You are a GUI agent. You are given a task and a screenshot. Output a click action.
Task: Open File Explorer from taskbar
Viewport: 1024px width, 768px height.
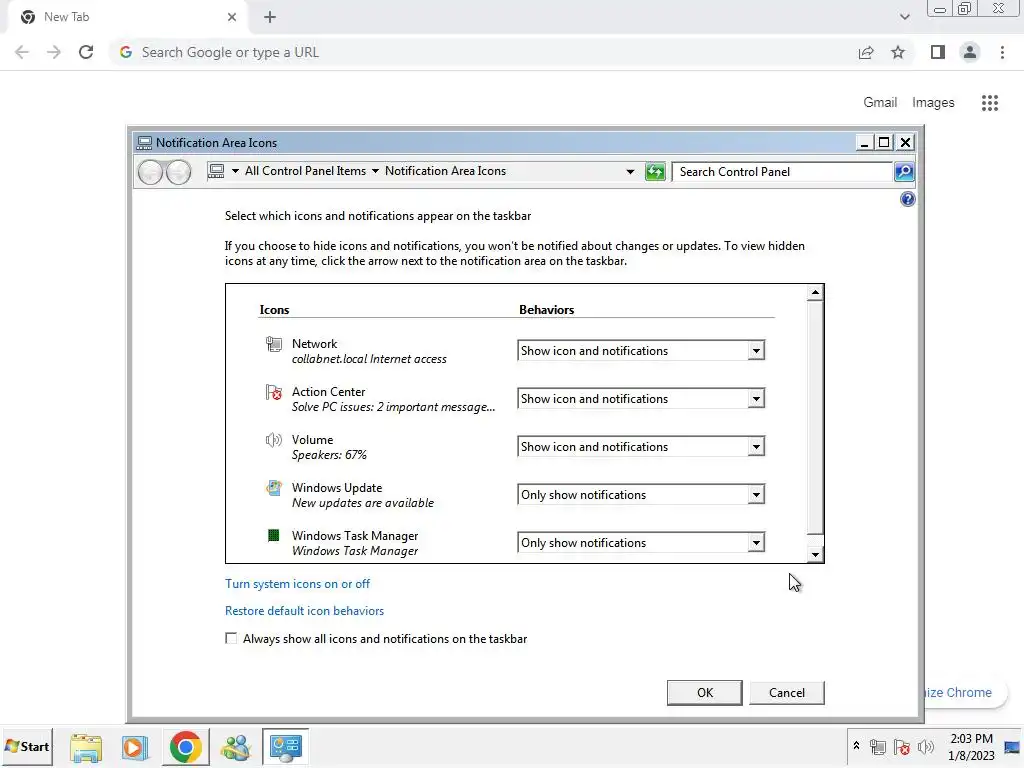(x=86, y=747)
